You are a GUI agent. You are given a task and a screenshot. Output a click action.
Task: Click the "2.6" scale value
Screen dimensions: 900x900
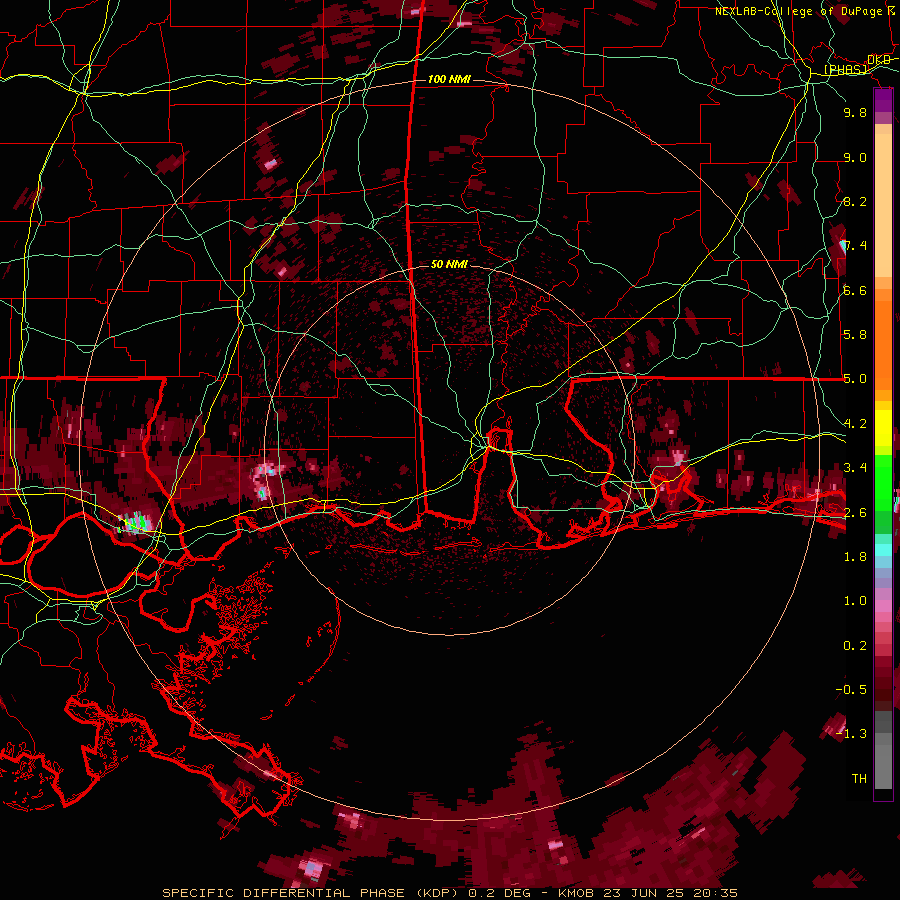point(855,512)
